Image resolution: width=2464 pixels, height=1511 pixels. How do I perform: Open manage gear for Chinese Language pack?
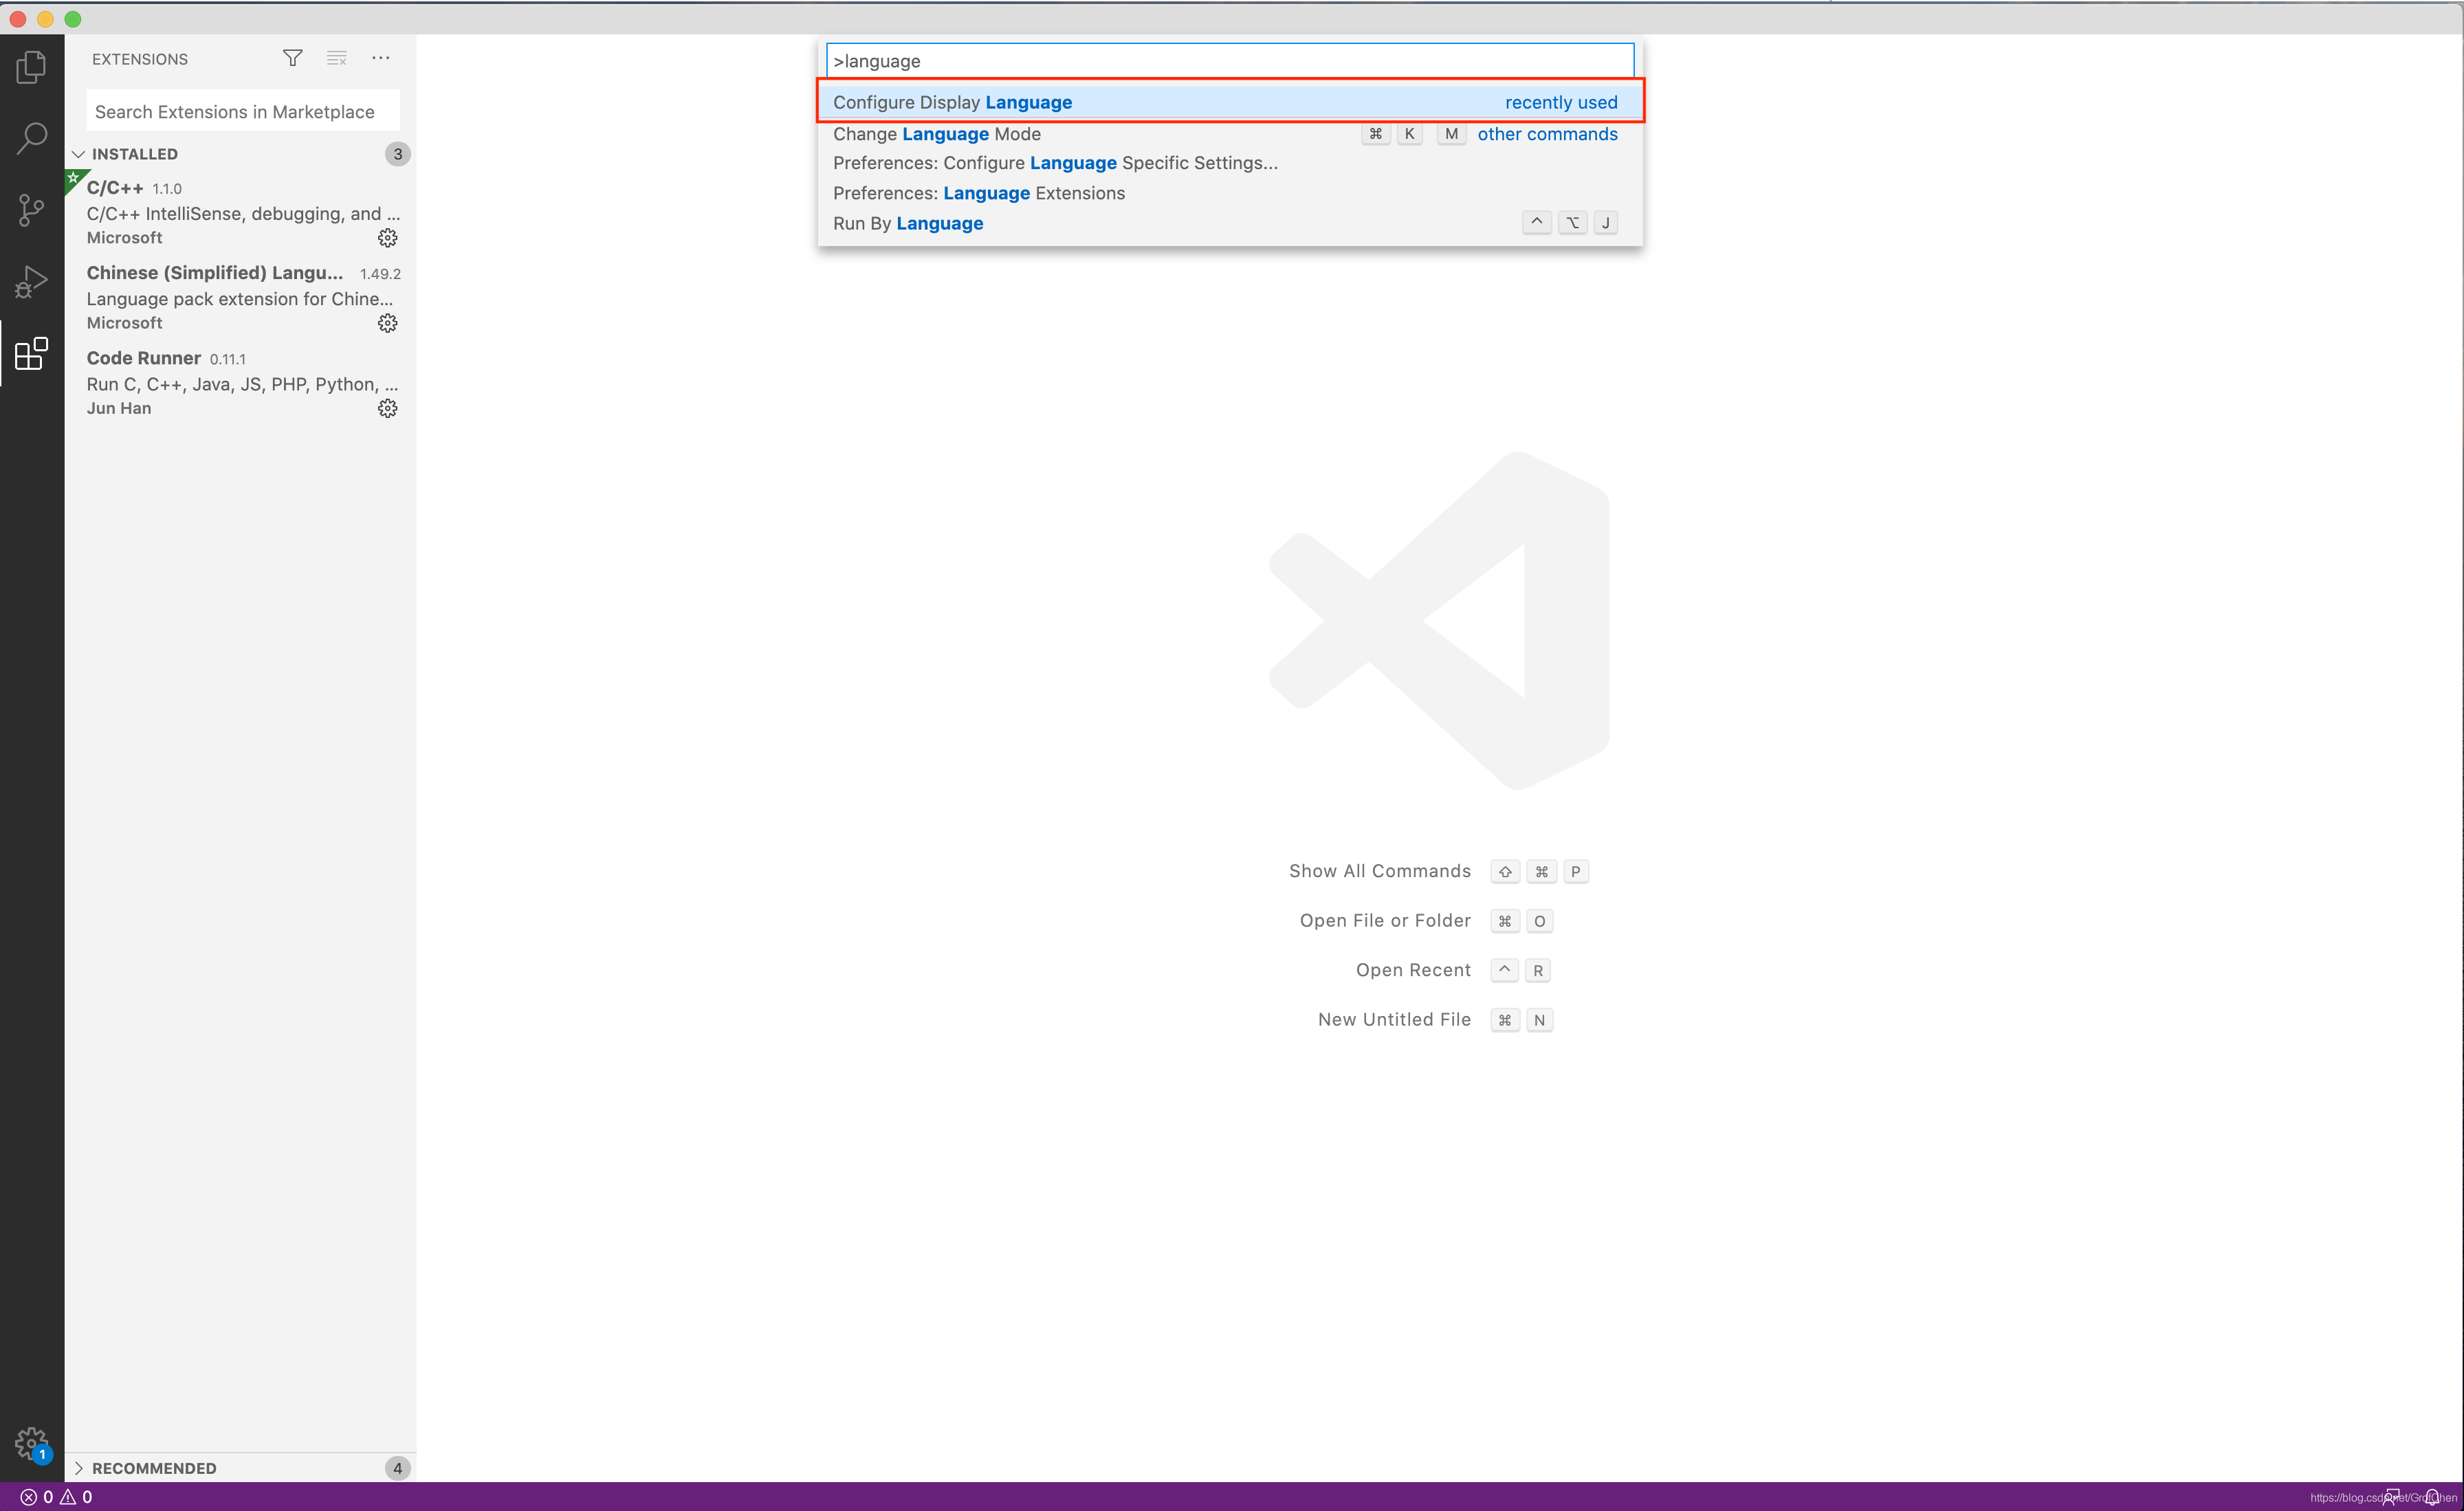coord(387,323)
